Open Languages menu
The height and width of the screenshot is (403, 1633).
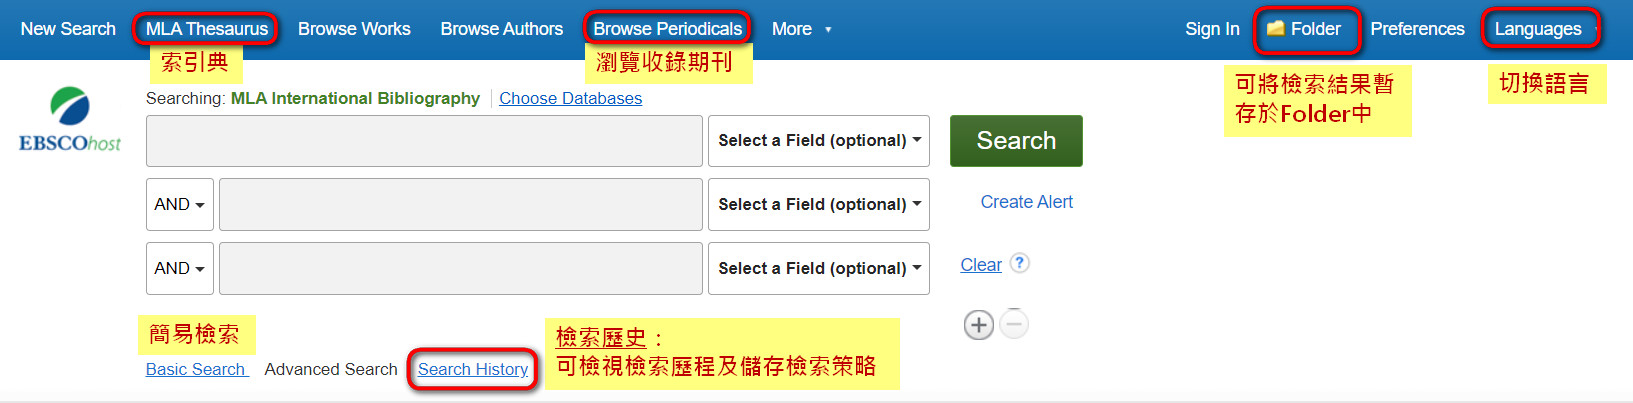point(1538,29)
